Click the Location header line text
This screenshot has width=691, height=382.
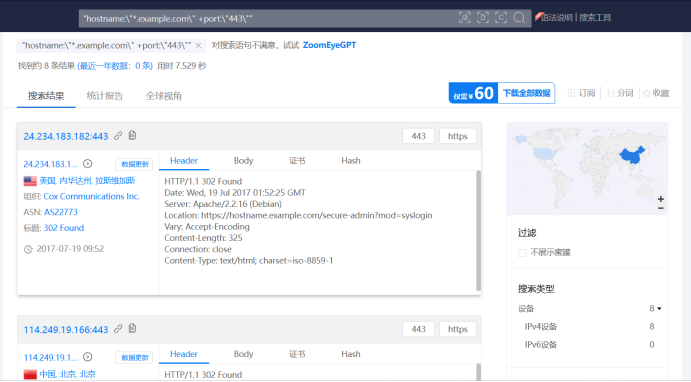[x=298, y=215]
